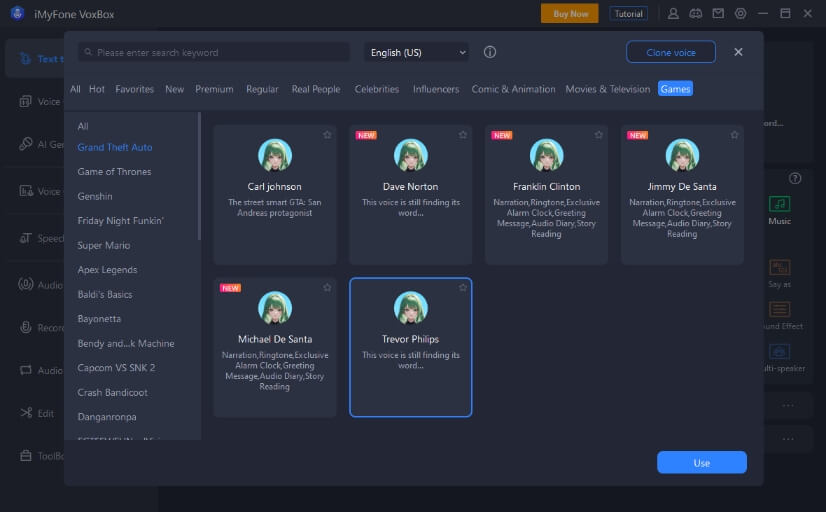Viewport: 826px width, 512px height.
Task: Switch to the Hot tab
Action: point(97,89)
